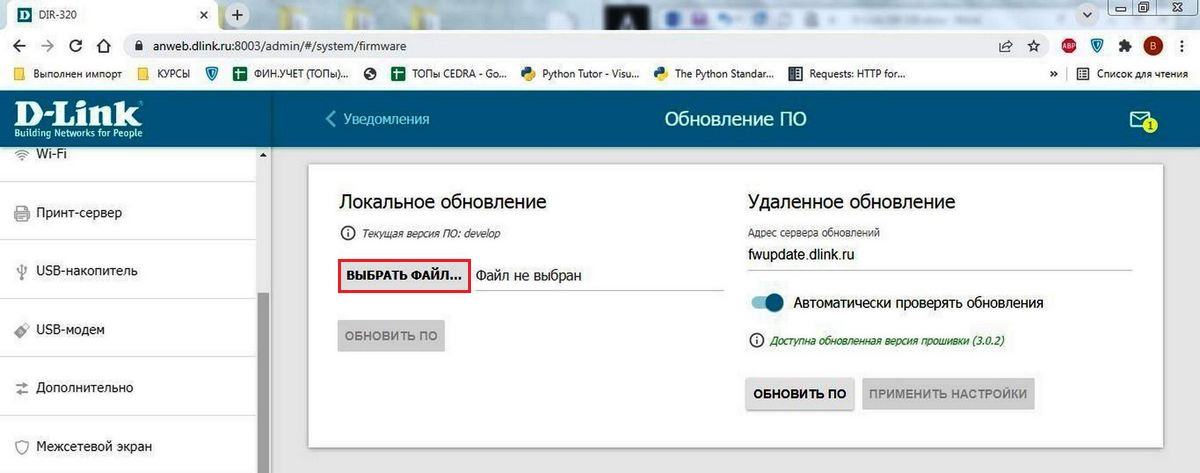This screenshot has height=473, width=1200.
Task: Click the globe bookmark icon
Action: coord(371,73)
